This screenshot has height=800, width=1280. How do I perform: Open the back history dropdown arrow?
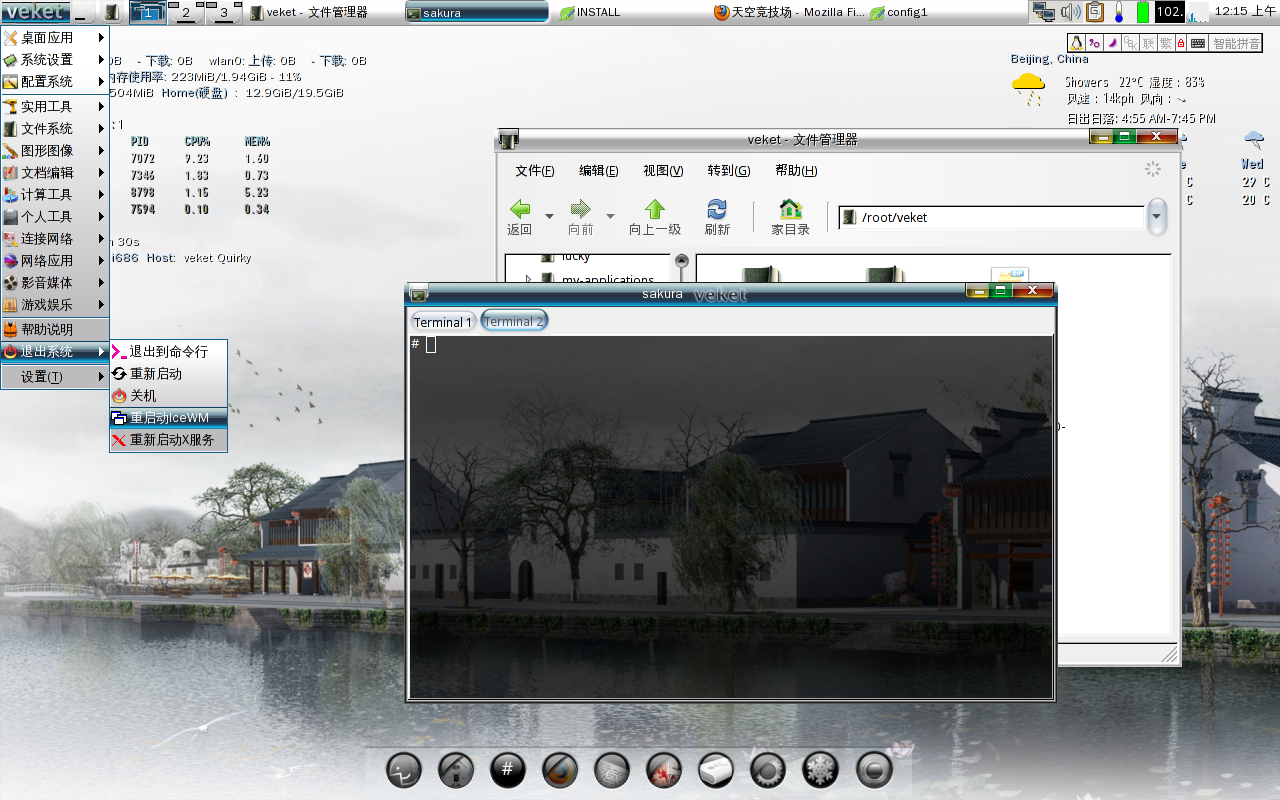(549, 216)
